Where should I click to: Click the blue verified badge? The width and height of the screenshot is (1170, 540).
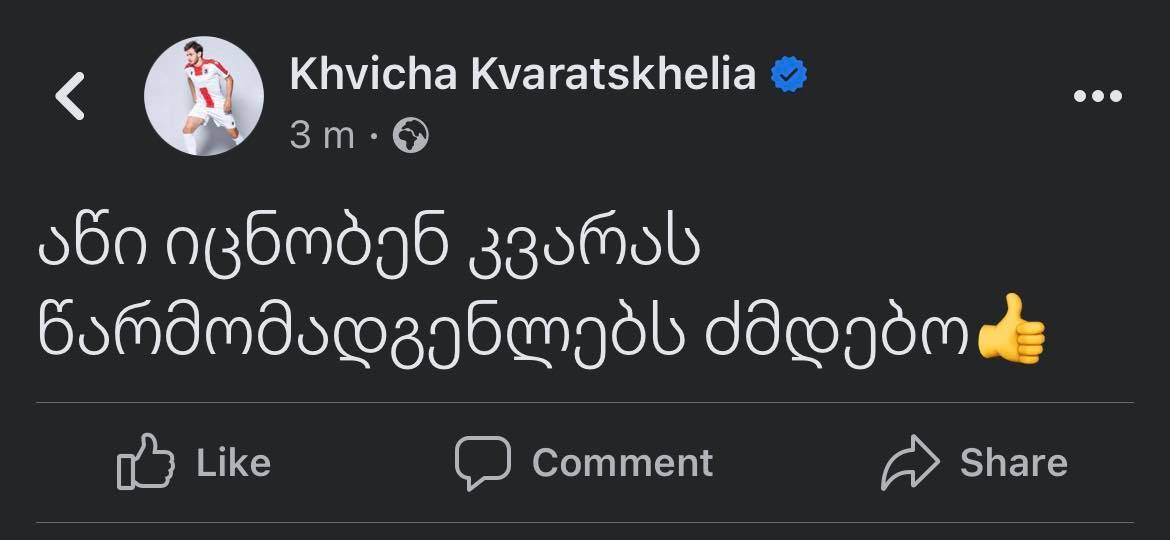pos(790,74)
